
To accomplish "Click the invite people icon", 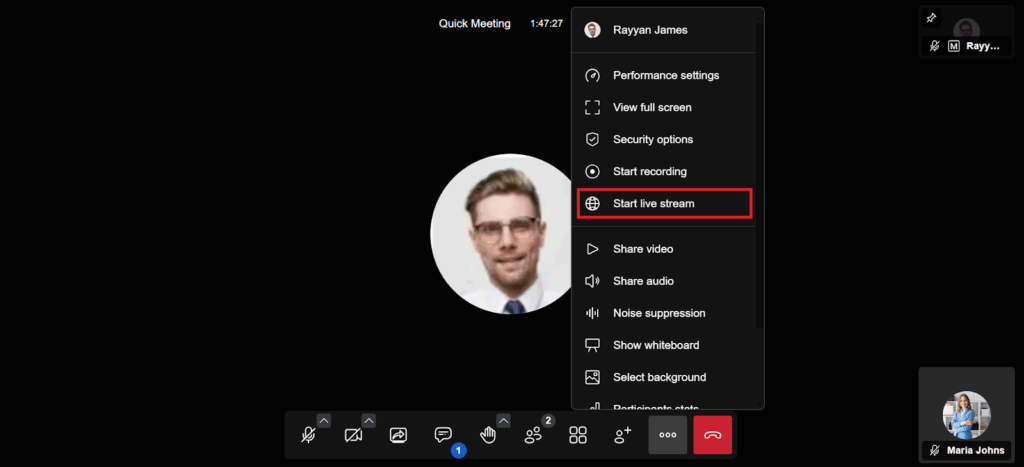I will [622, 435].
